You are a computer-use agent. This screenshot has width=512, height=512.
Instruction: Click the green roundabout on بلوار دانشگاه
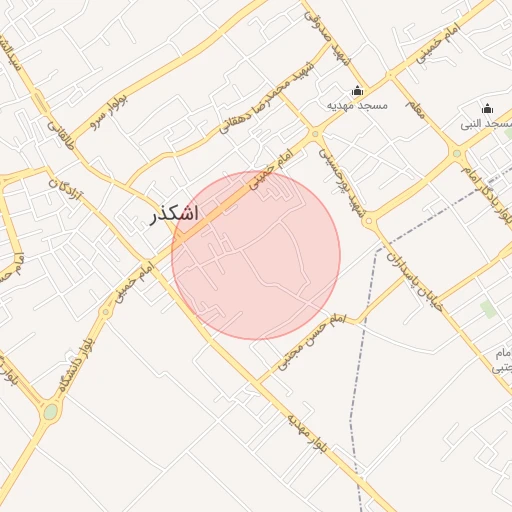51,412
